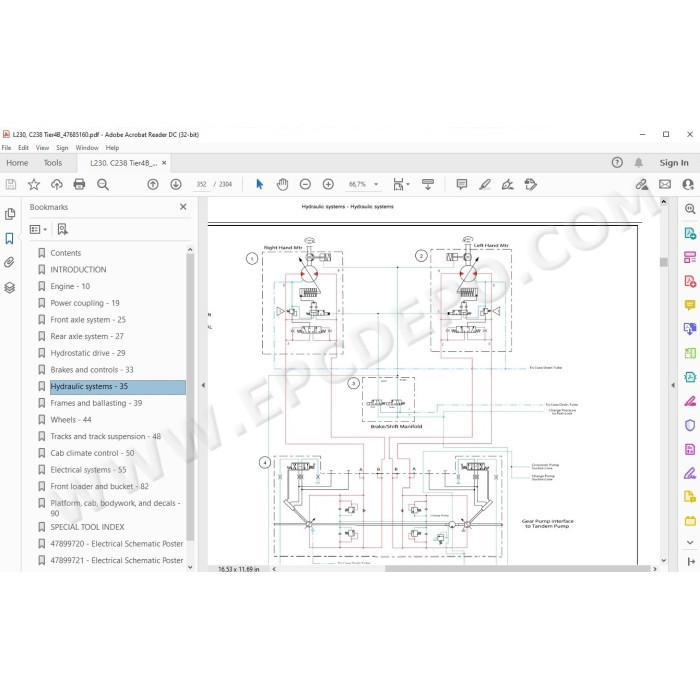Viewport: 700px width, 700px height.
Task: Open 47899720 - Electrical Schematic Poster bookmark
Action: click(117, 544)
